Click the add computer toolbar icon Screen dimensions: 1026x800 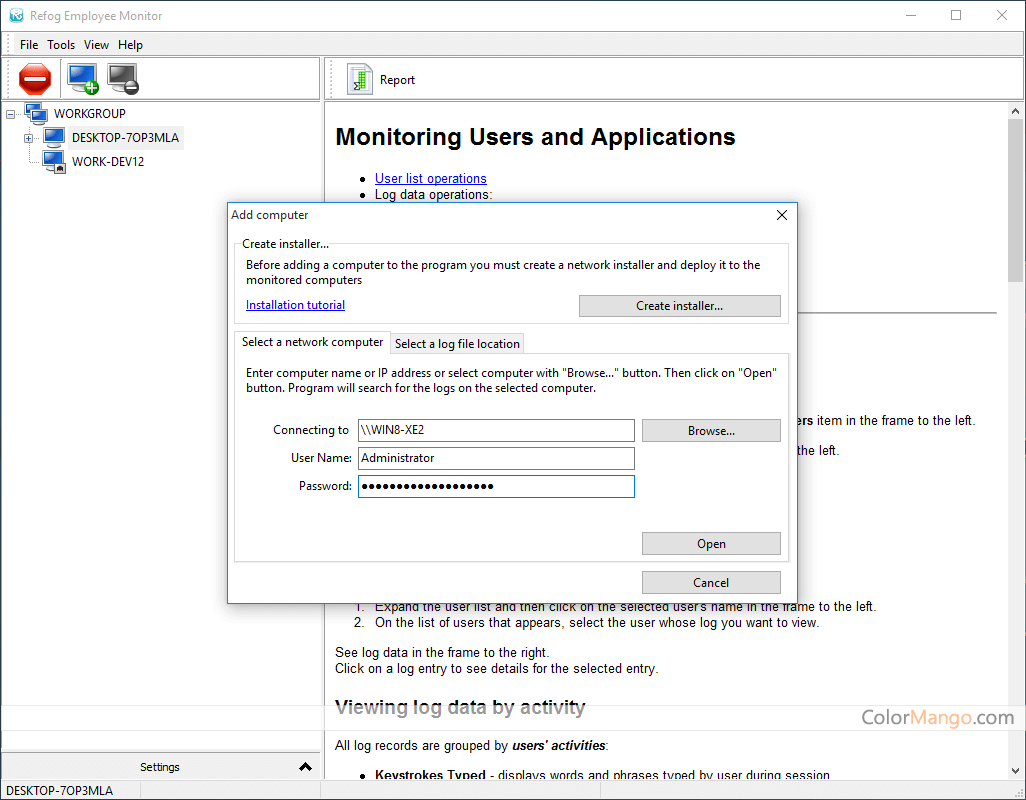82,78
